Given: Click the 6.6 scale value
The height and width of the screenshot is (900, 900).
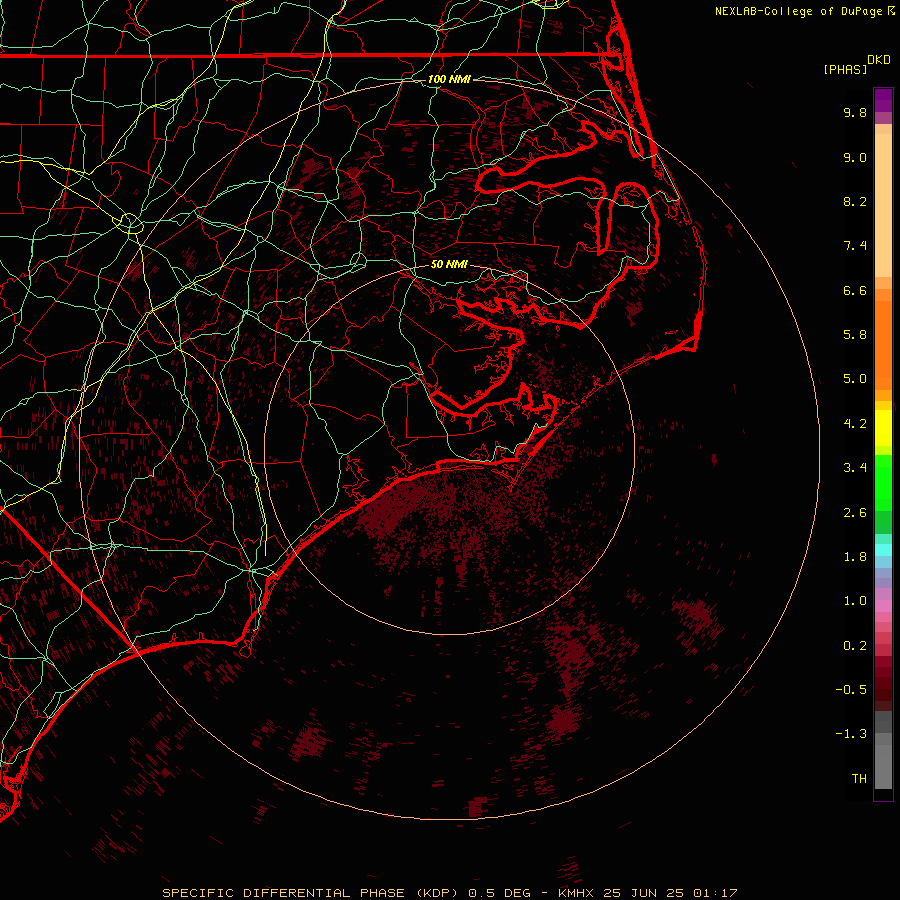Looking at the screenshot, I should point(855,290).
